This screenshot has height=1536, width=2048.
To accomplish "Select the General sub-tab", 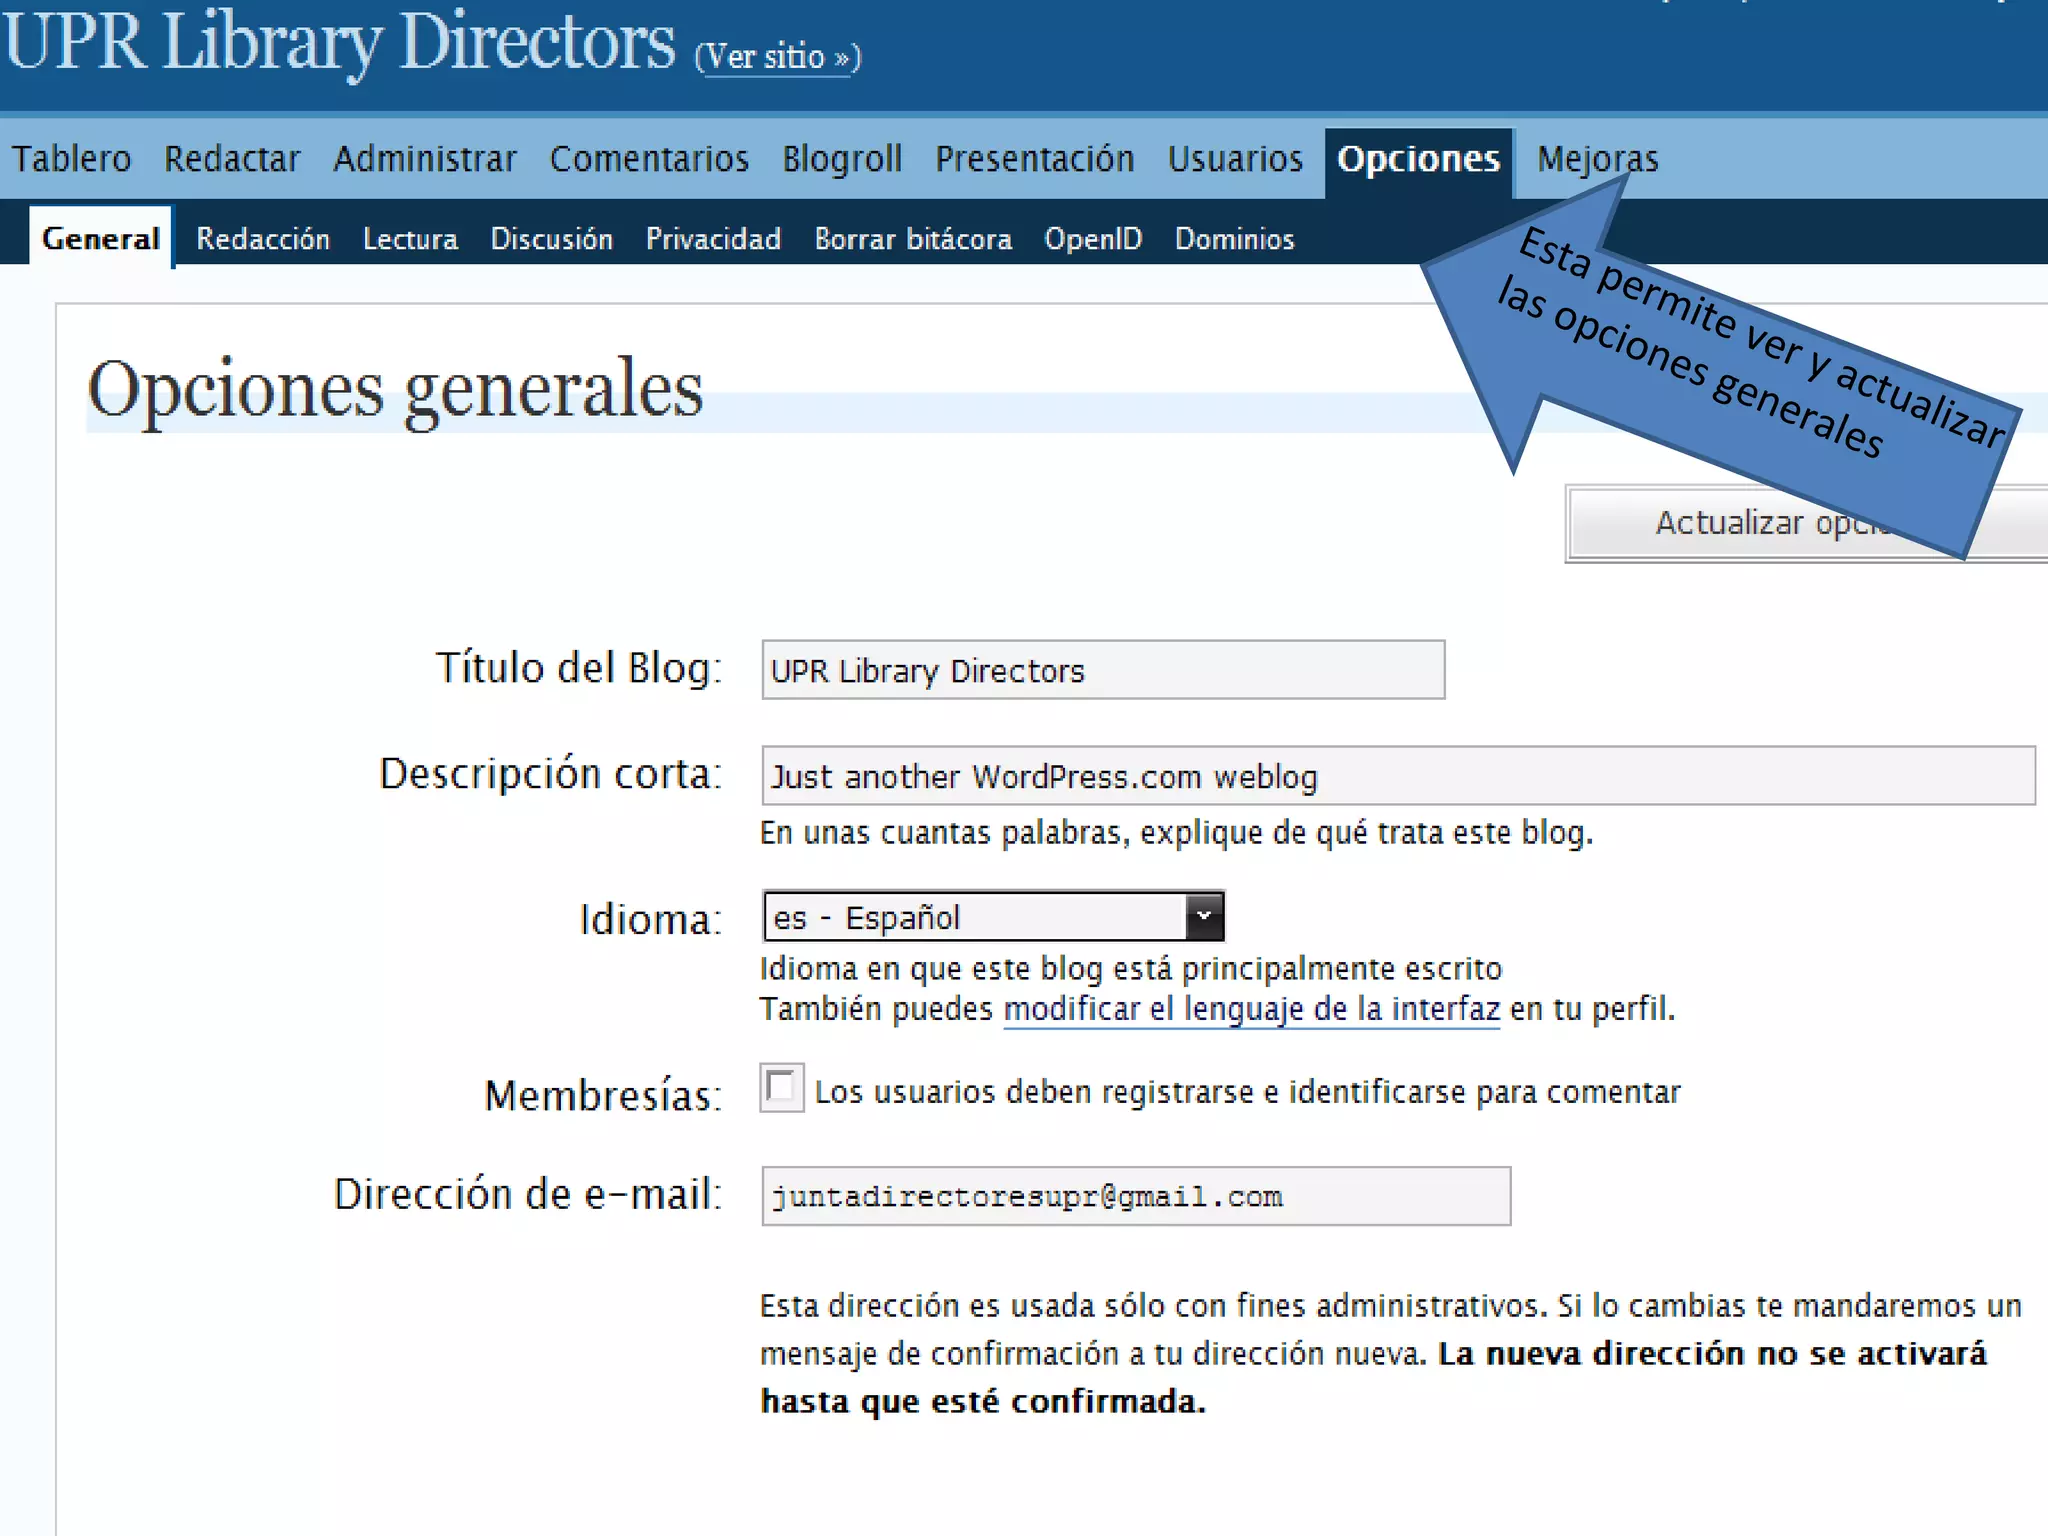I will tap(101, 238).
